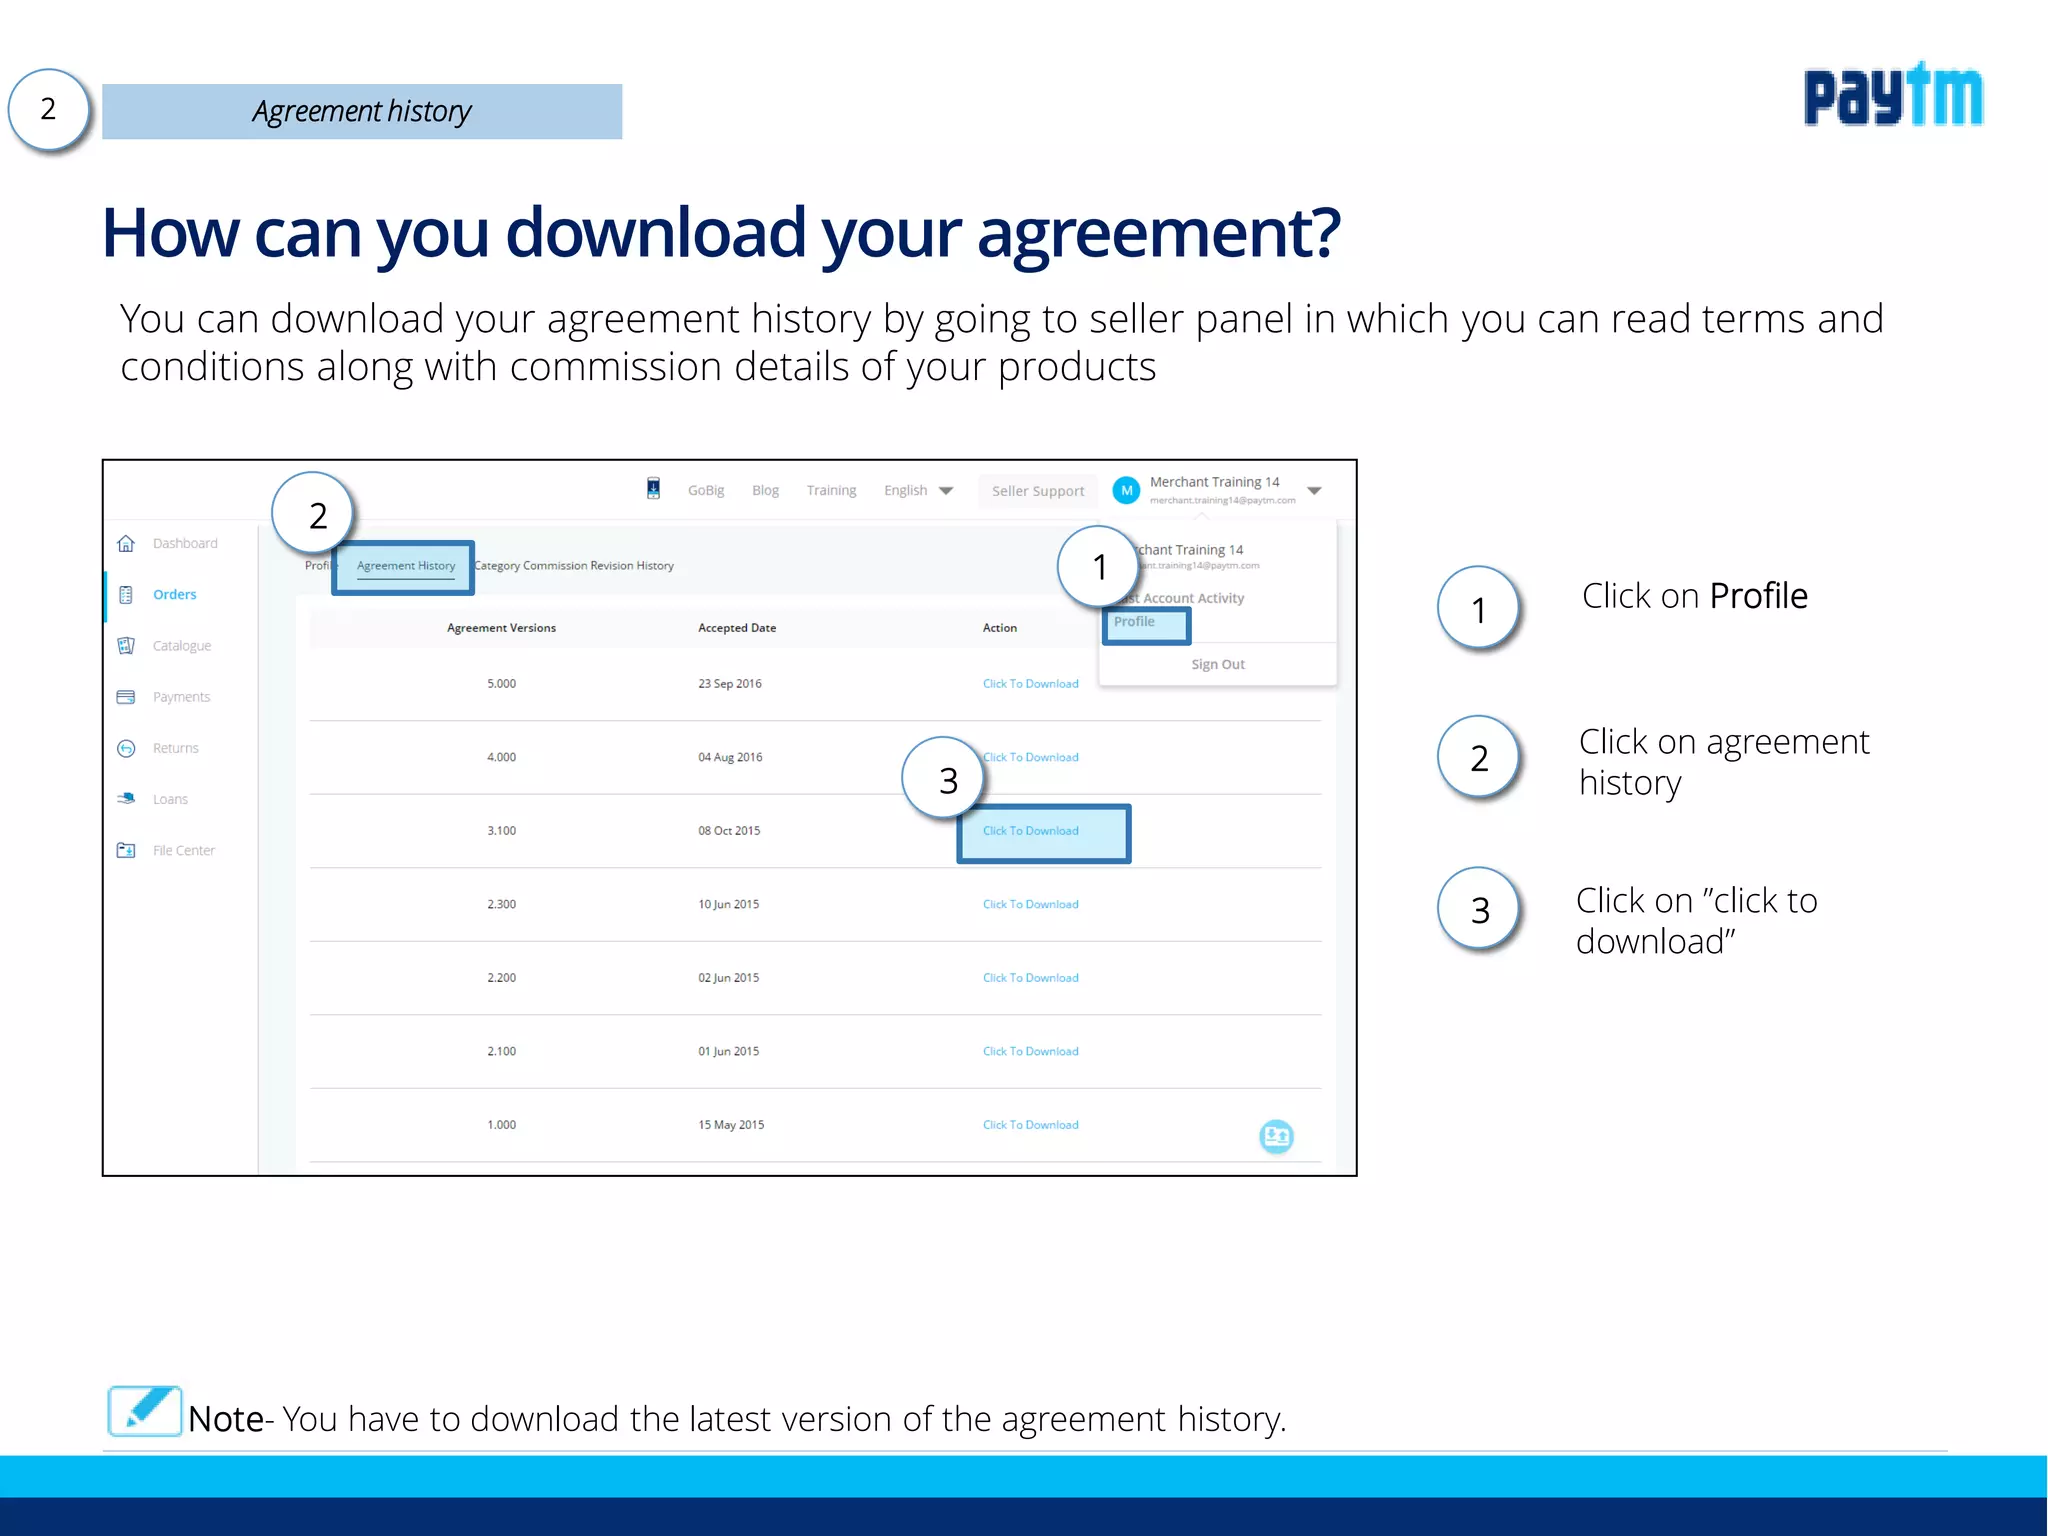The image size is (2048, 1536).
Task: Click the Merchant avatar M icon
Action: [1126, 490]
